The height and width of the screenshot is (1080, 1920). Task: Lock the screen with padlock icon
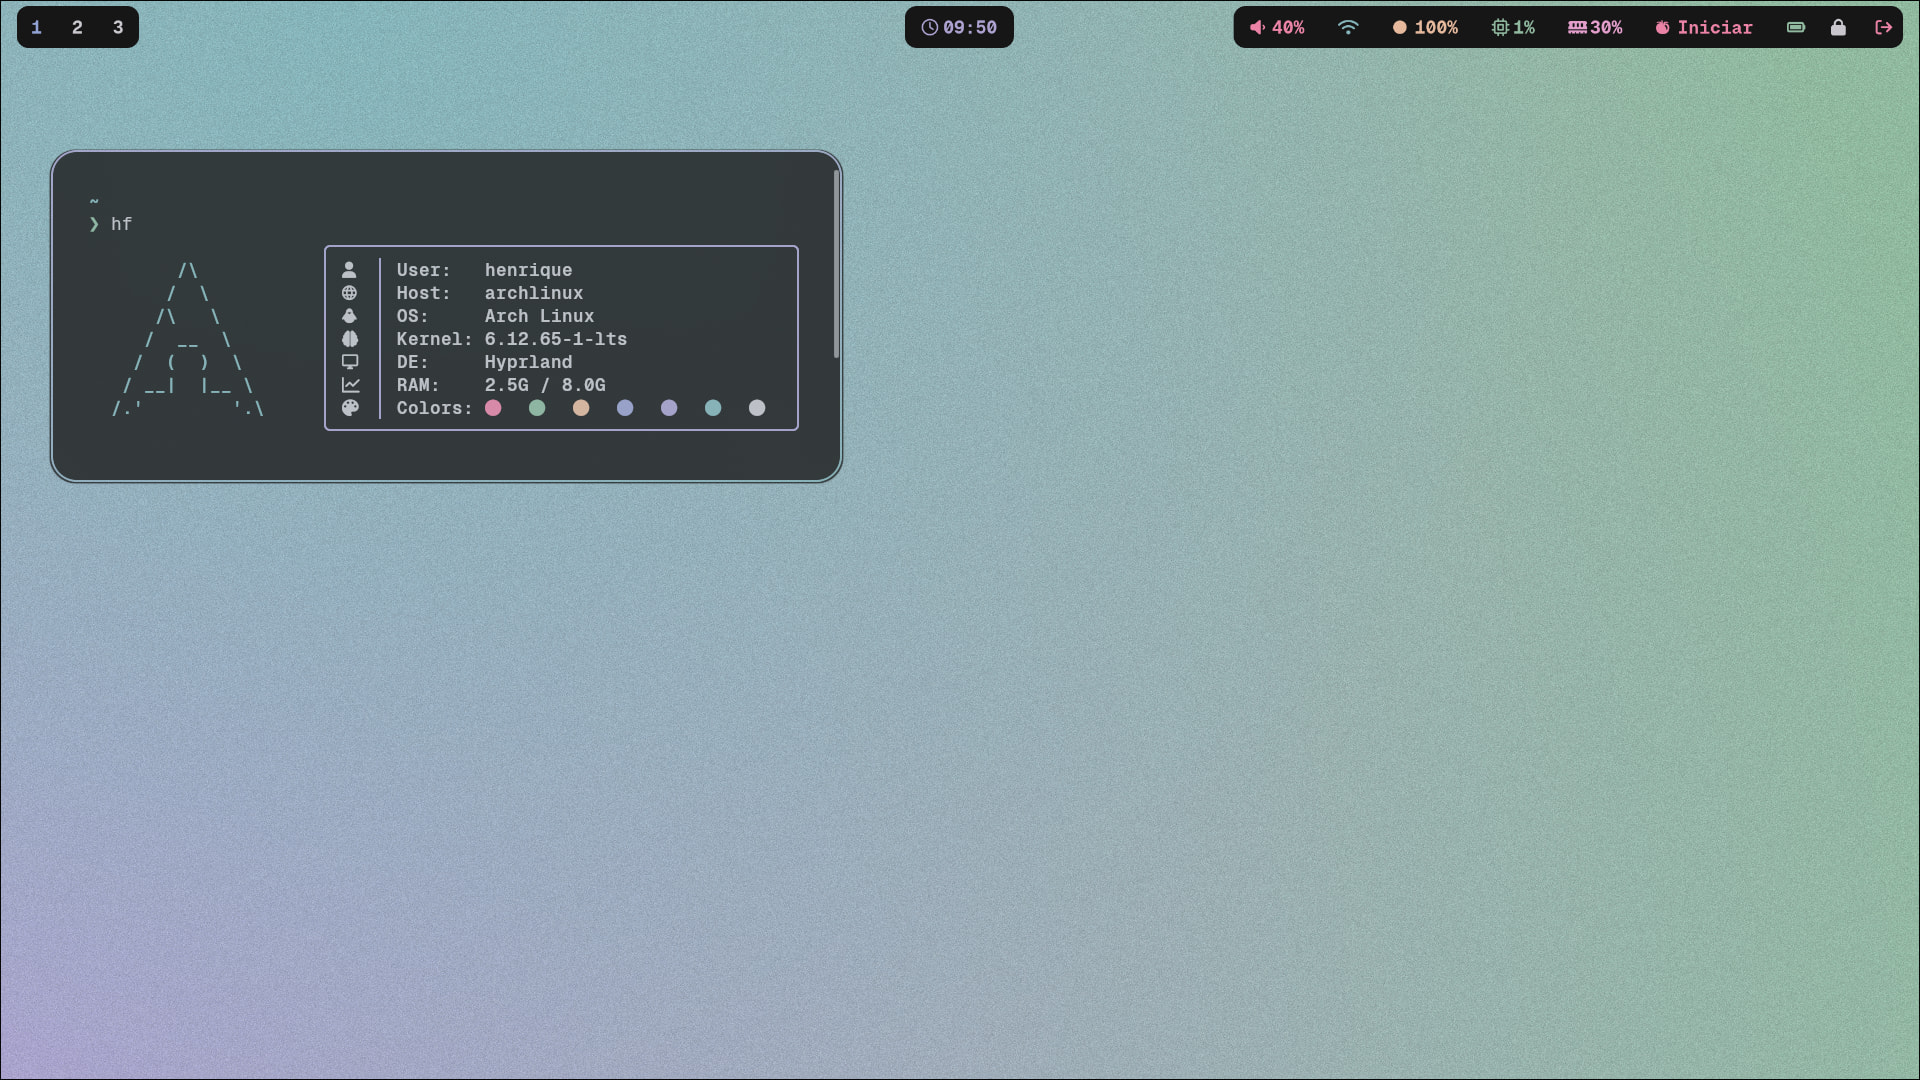[x=1838, y=27]
